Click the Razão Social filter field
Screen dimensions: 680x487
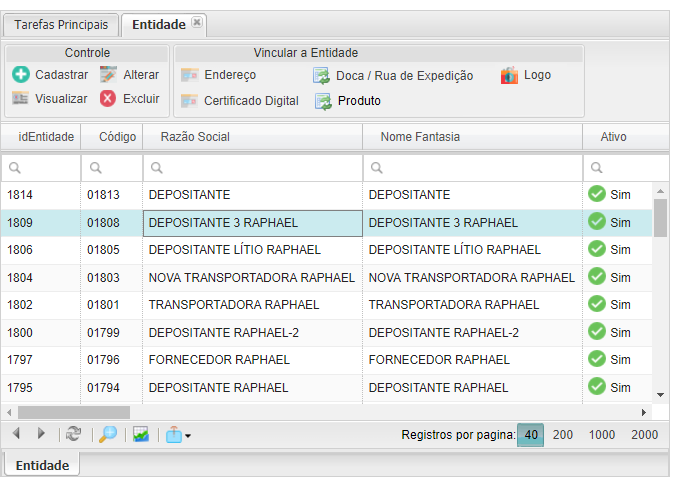point(253,168)
